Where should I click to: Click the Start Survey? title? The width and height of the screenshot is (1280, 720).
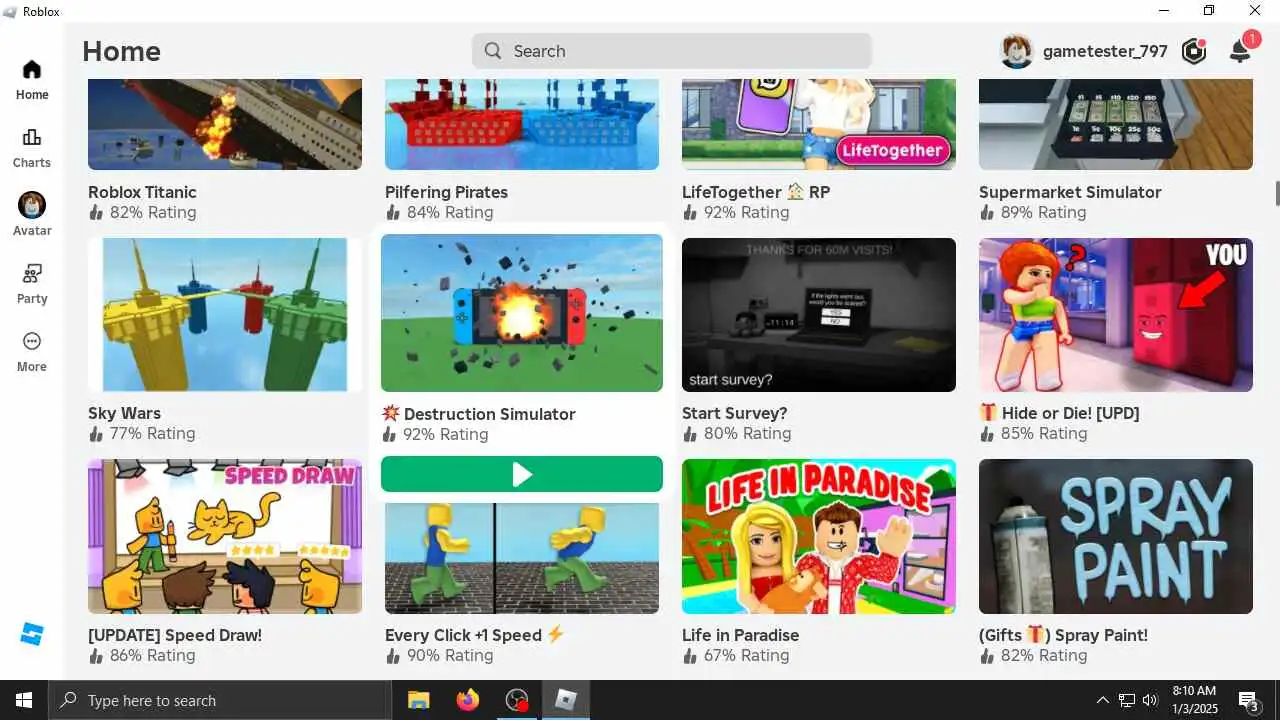click(735, 413)
